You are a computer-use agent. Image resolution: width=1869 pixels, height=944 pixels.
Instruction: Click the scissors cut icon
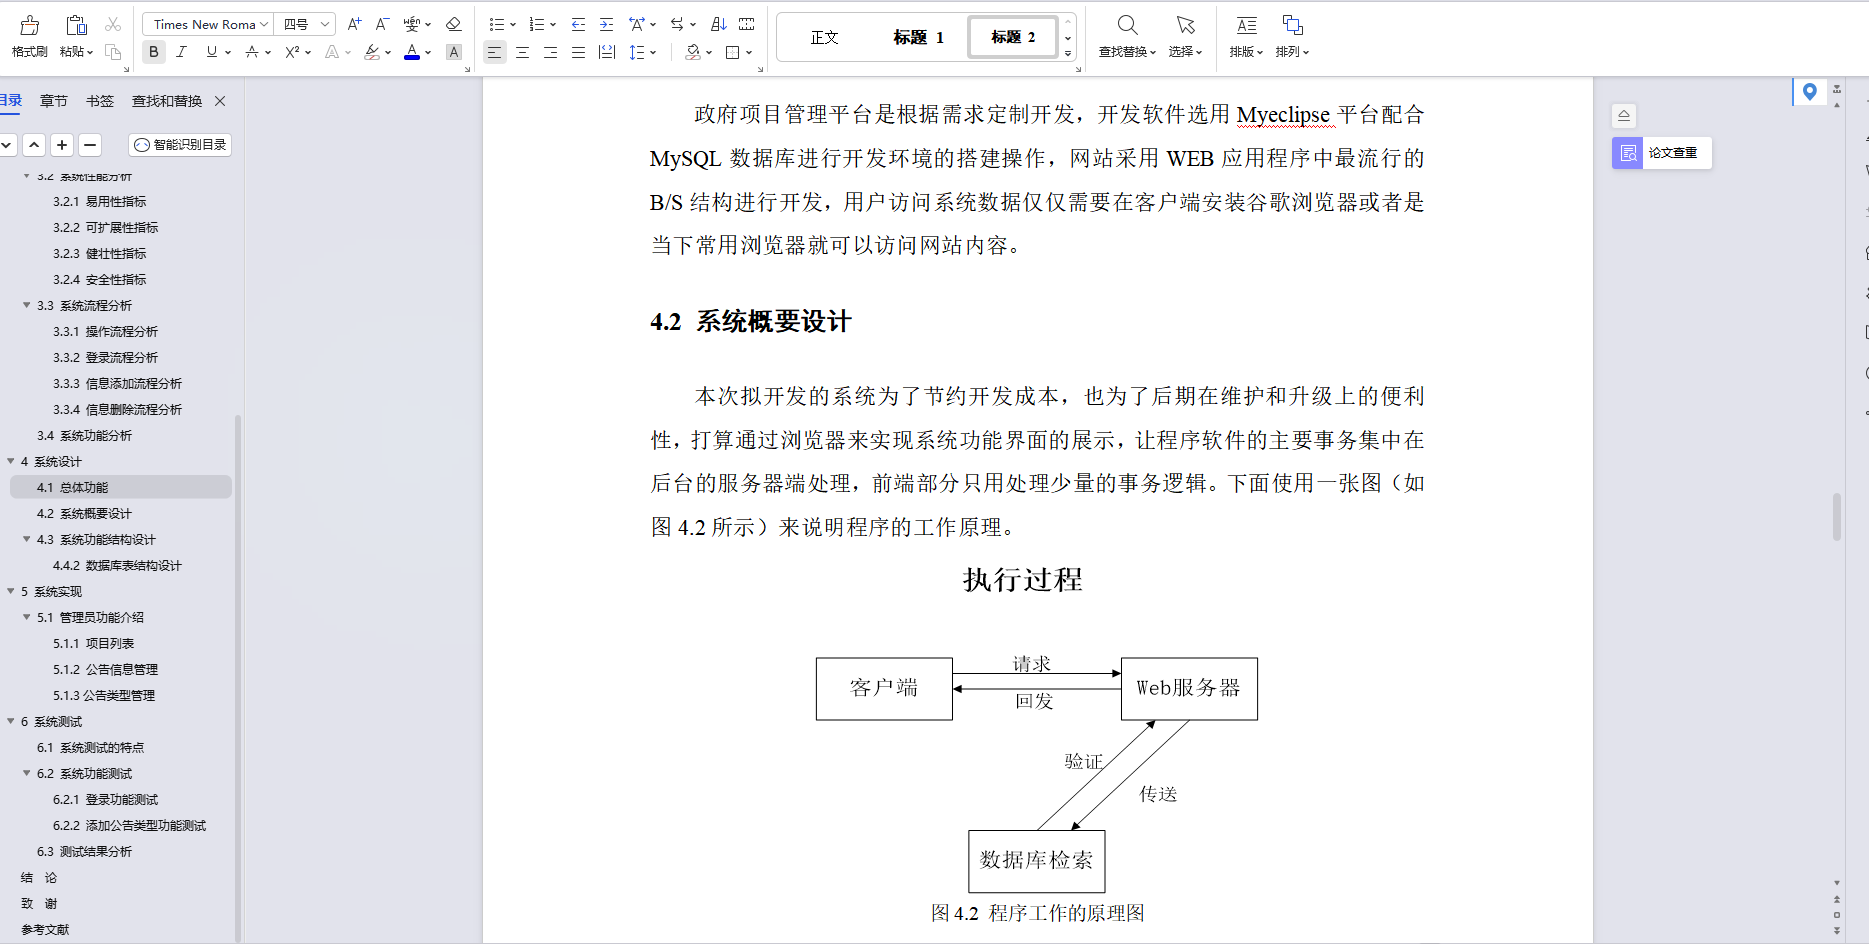[115, 24]
